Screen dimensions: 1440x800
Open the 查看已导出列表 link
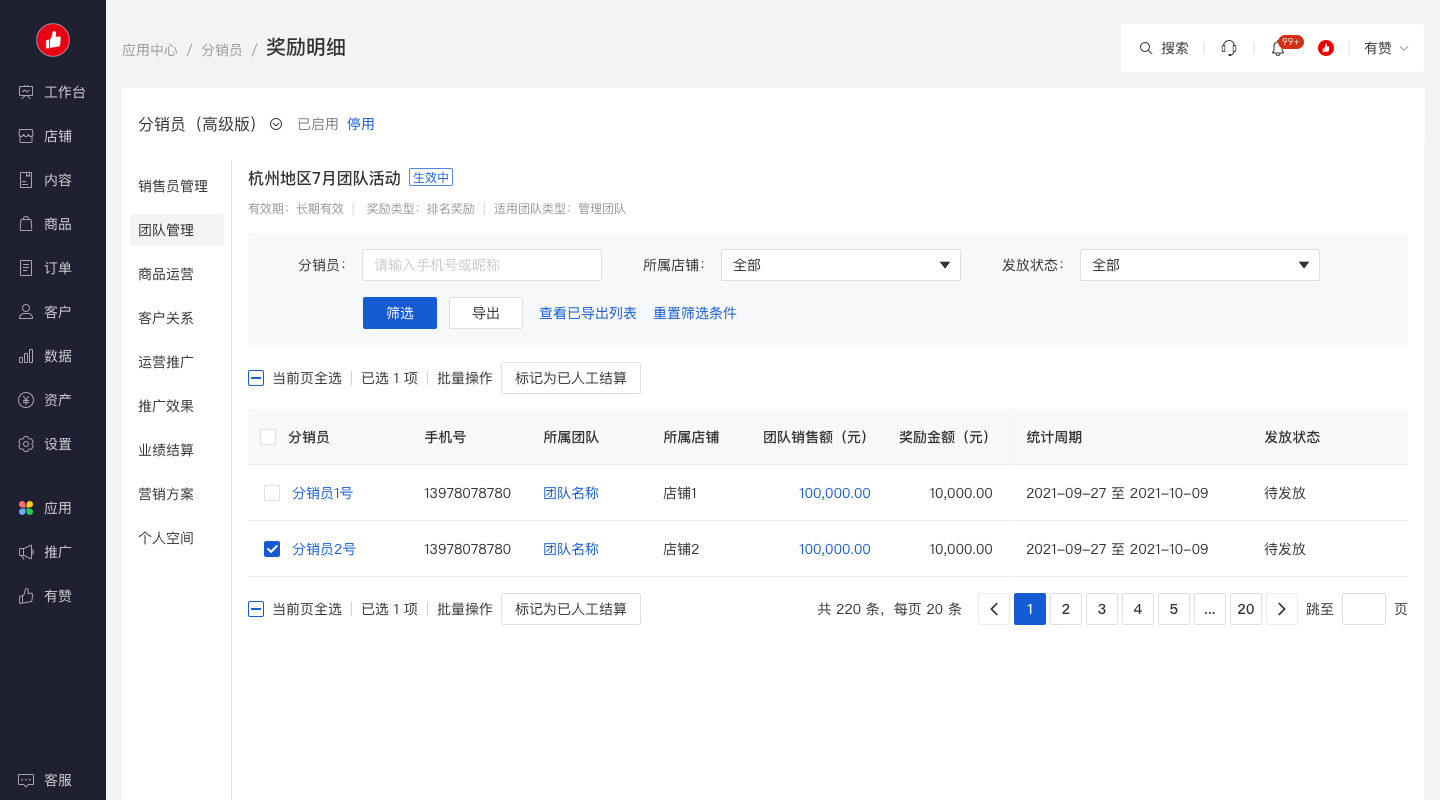point(588,313)
